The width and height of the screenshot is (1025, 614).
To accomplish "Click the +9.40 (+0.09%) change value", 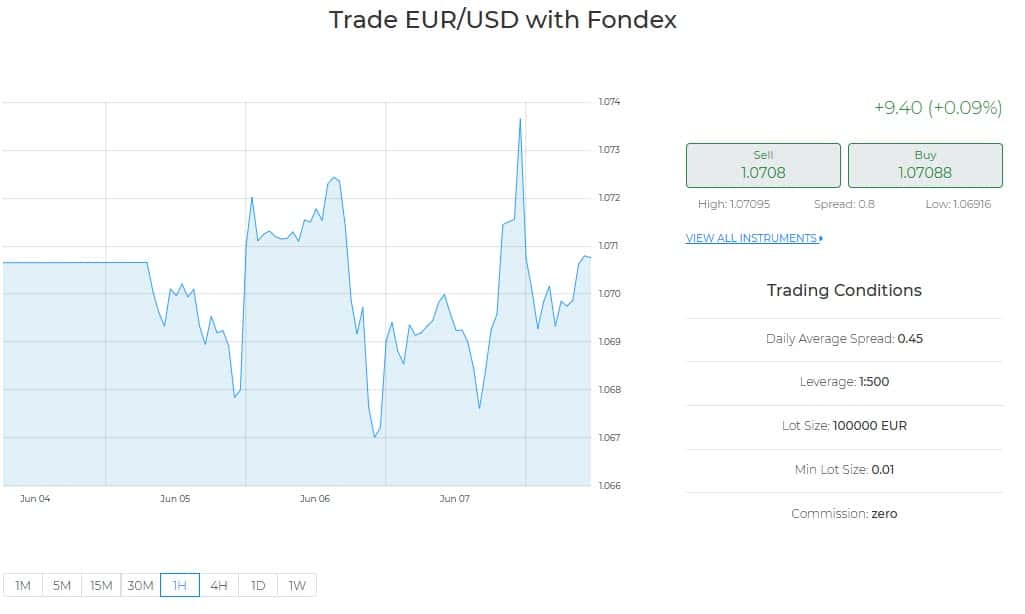I will [938, 108].
